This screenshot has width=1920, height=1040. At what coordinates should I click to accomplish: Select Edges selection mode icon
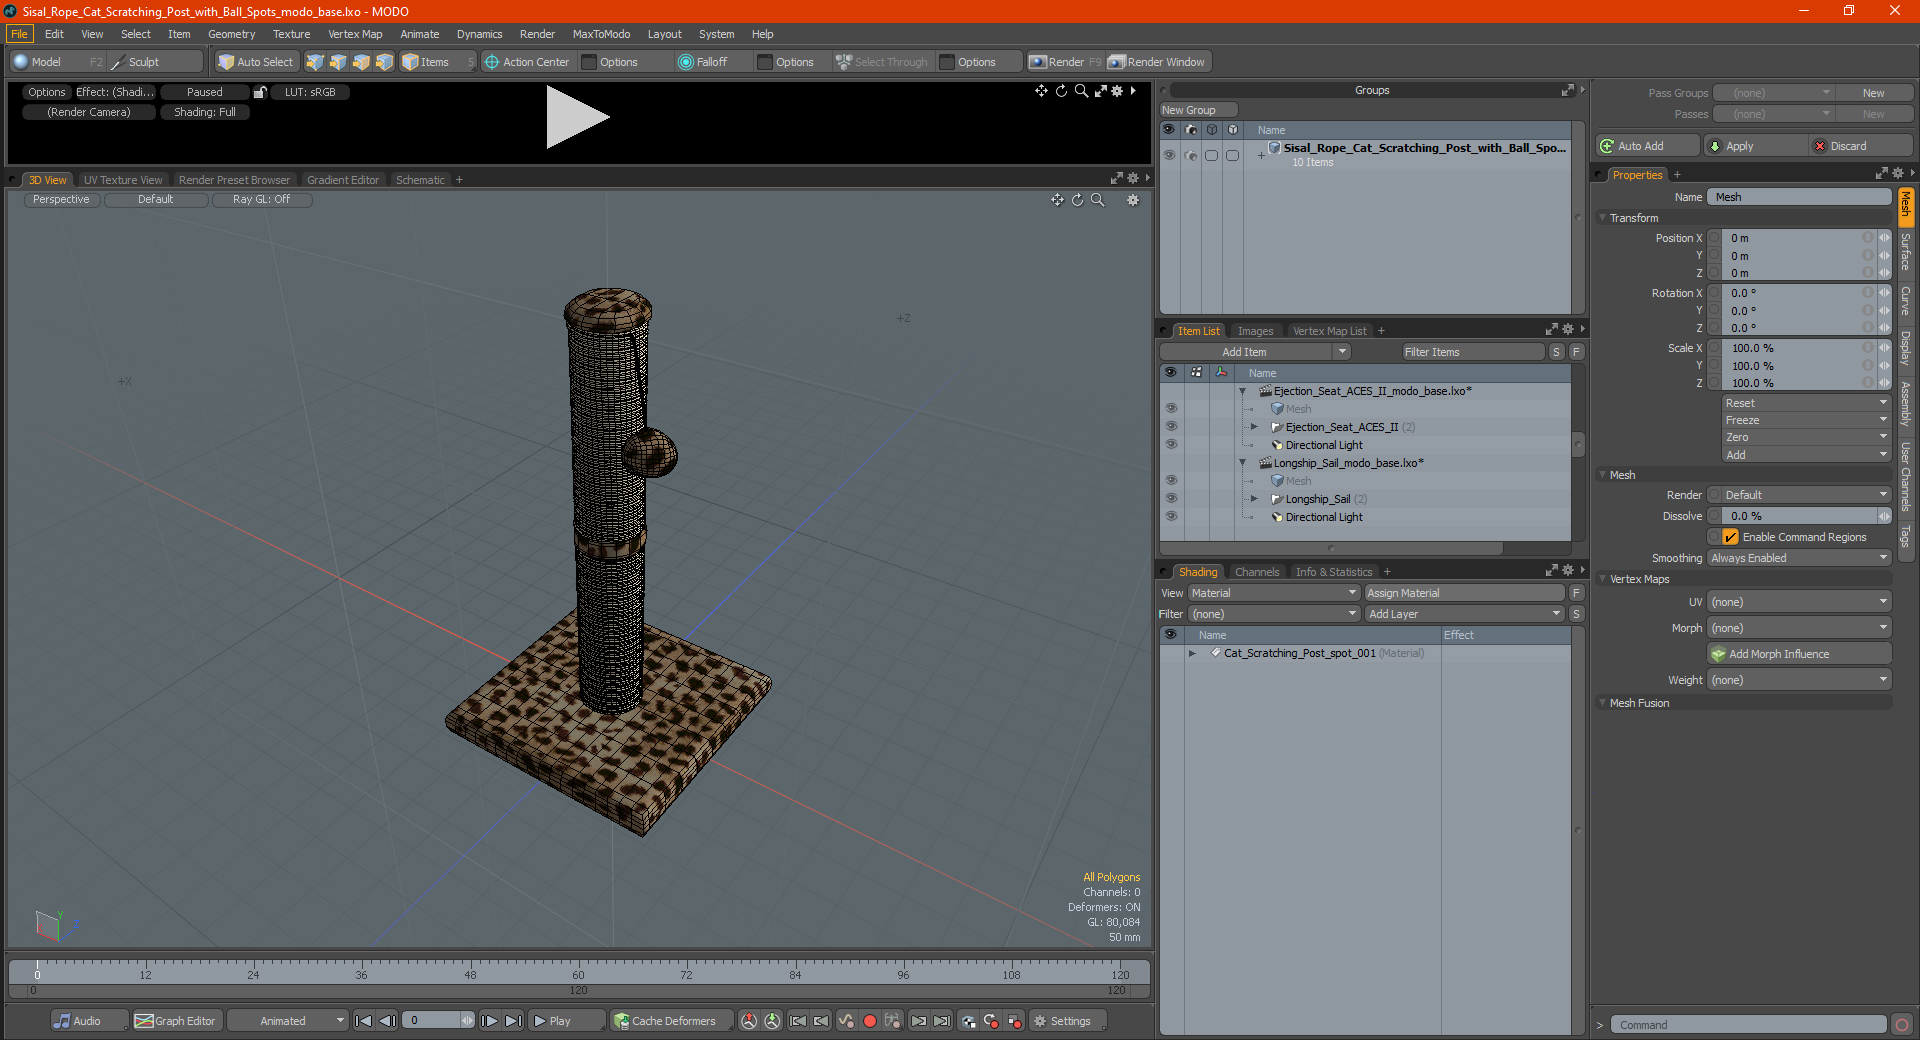(x=338, y=62)
